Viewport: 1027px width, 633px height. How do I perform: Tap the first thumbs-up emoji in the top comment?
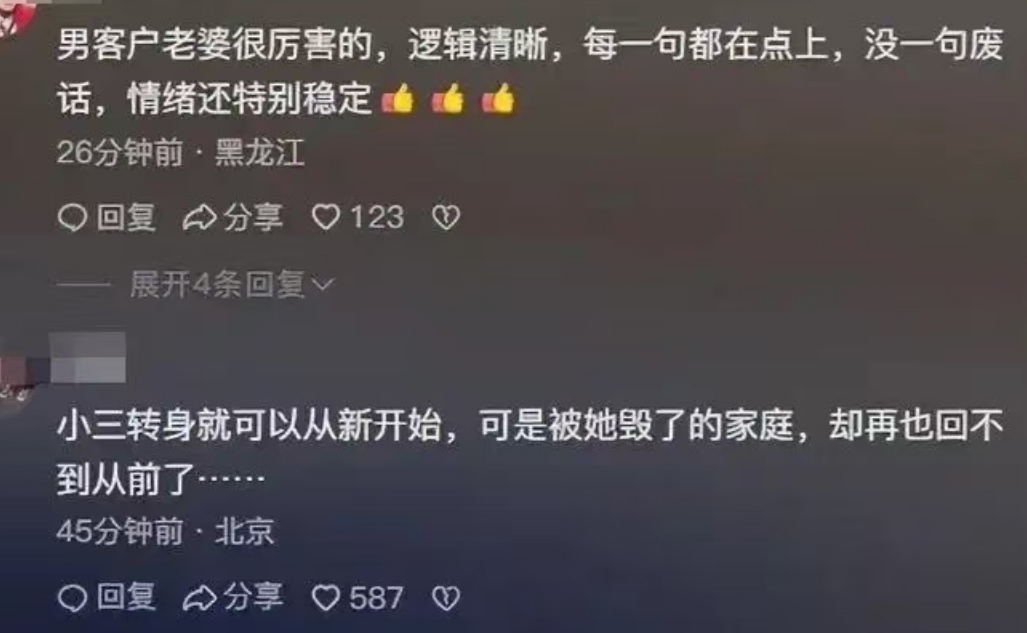point(398,100)
